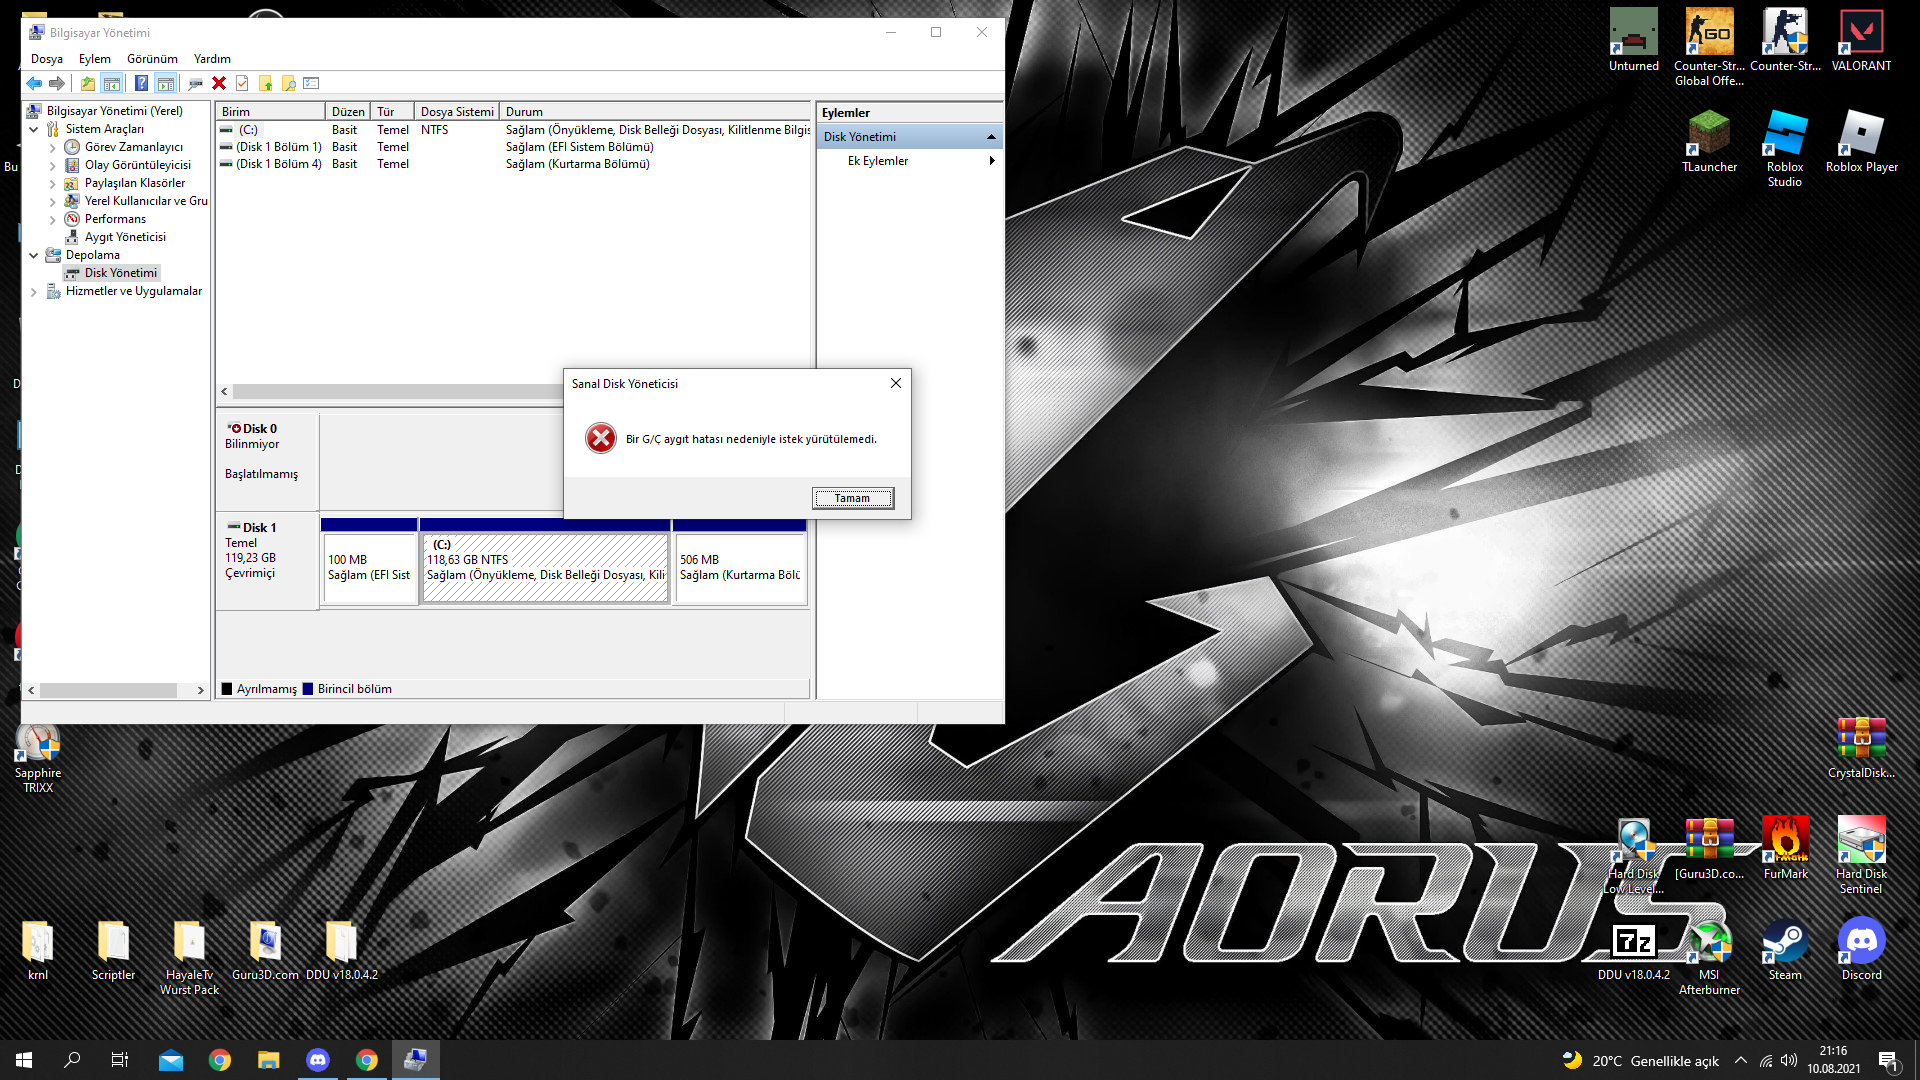Screen dimensions: 1920x1080
Task: Click the checklist settings toolbar icon
Action: tap(312, 84)
